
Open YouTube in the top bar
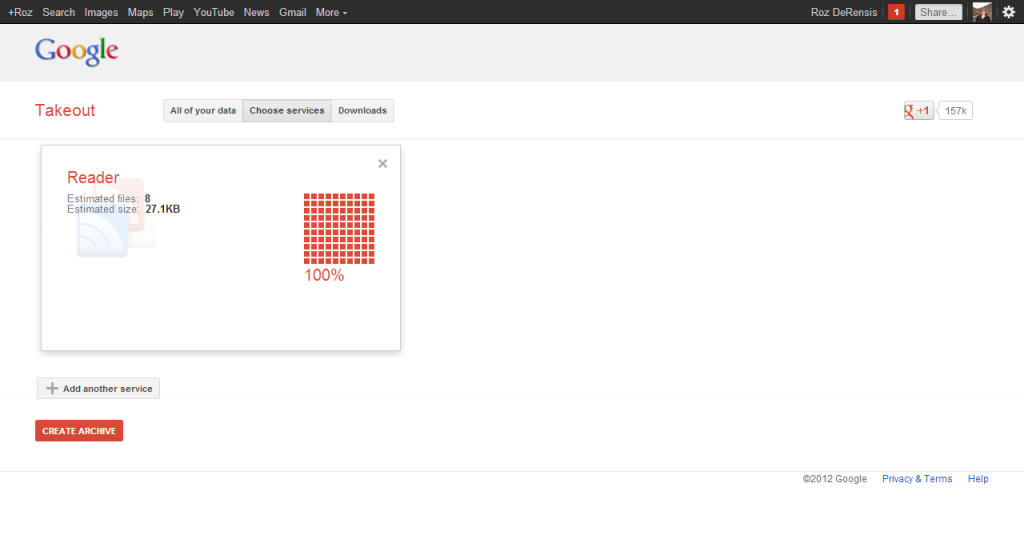click(x=214, y=12)
